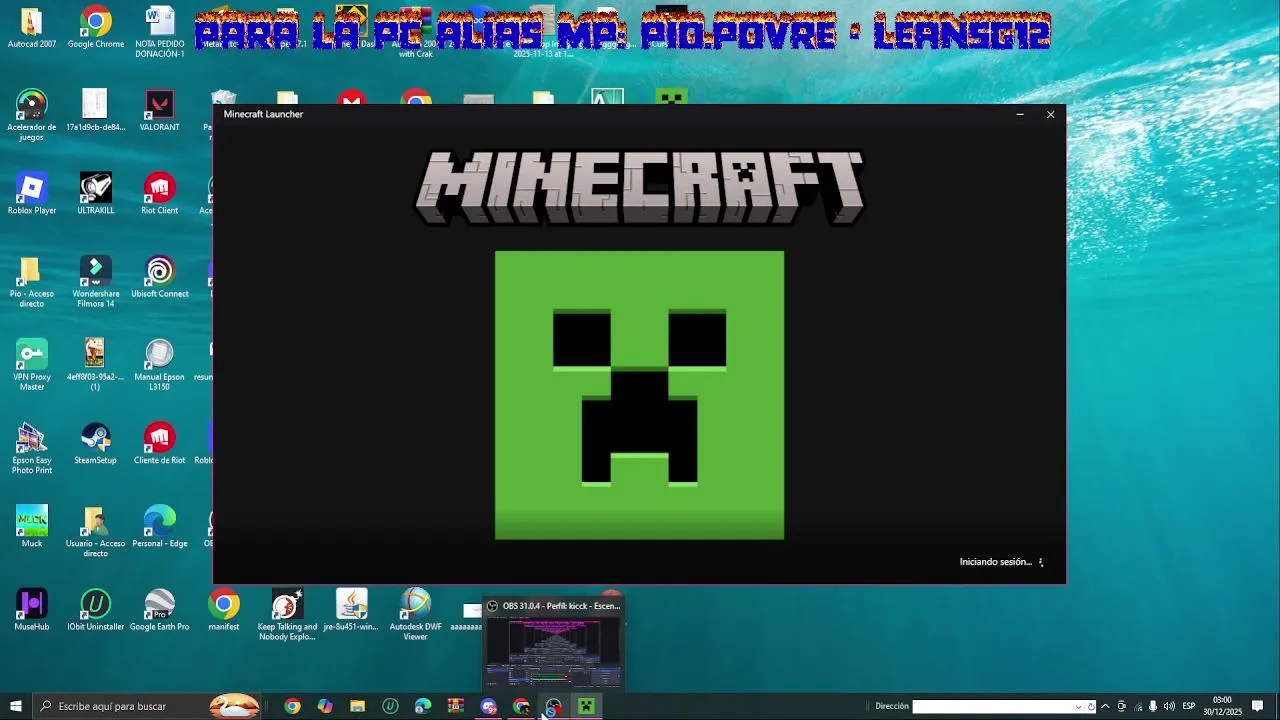Open Autodesk DWF Viewer shortcut
The height and width of the screenshot is (720, 1280).
click(x=415, y=614)
